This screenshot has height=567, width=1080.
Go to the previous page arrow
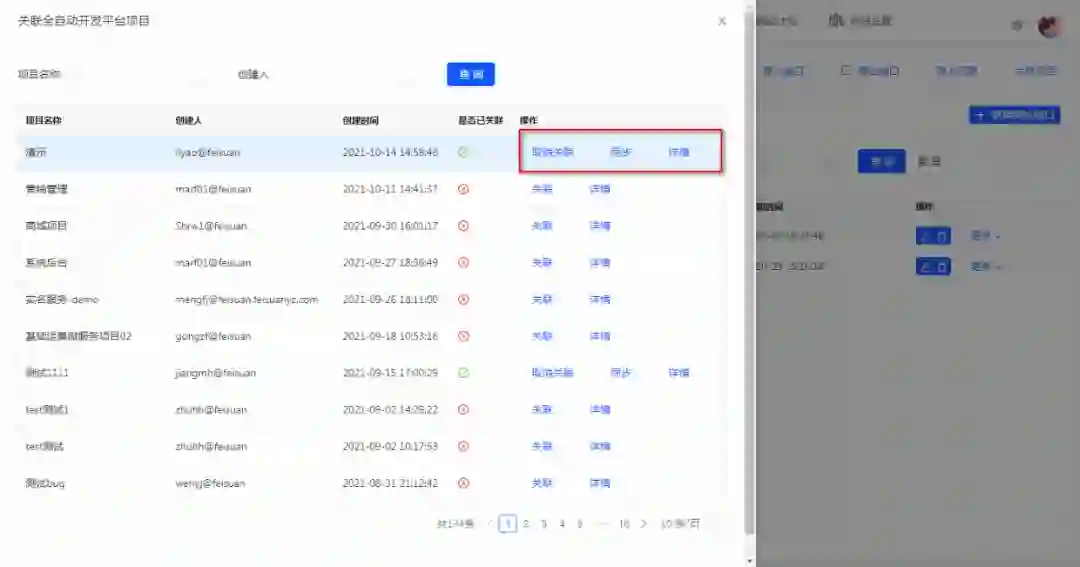[490, 524]
